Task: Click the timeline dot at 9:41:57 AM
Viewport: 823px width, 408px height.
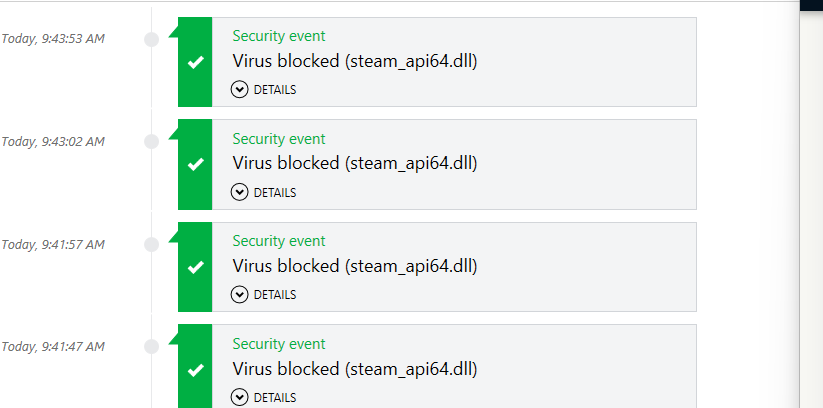Action: coord(151,244)
